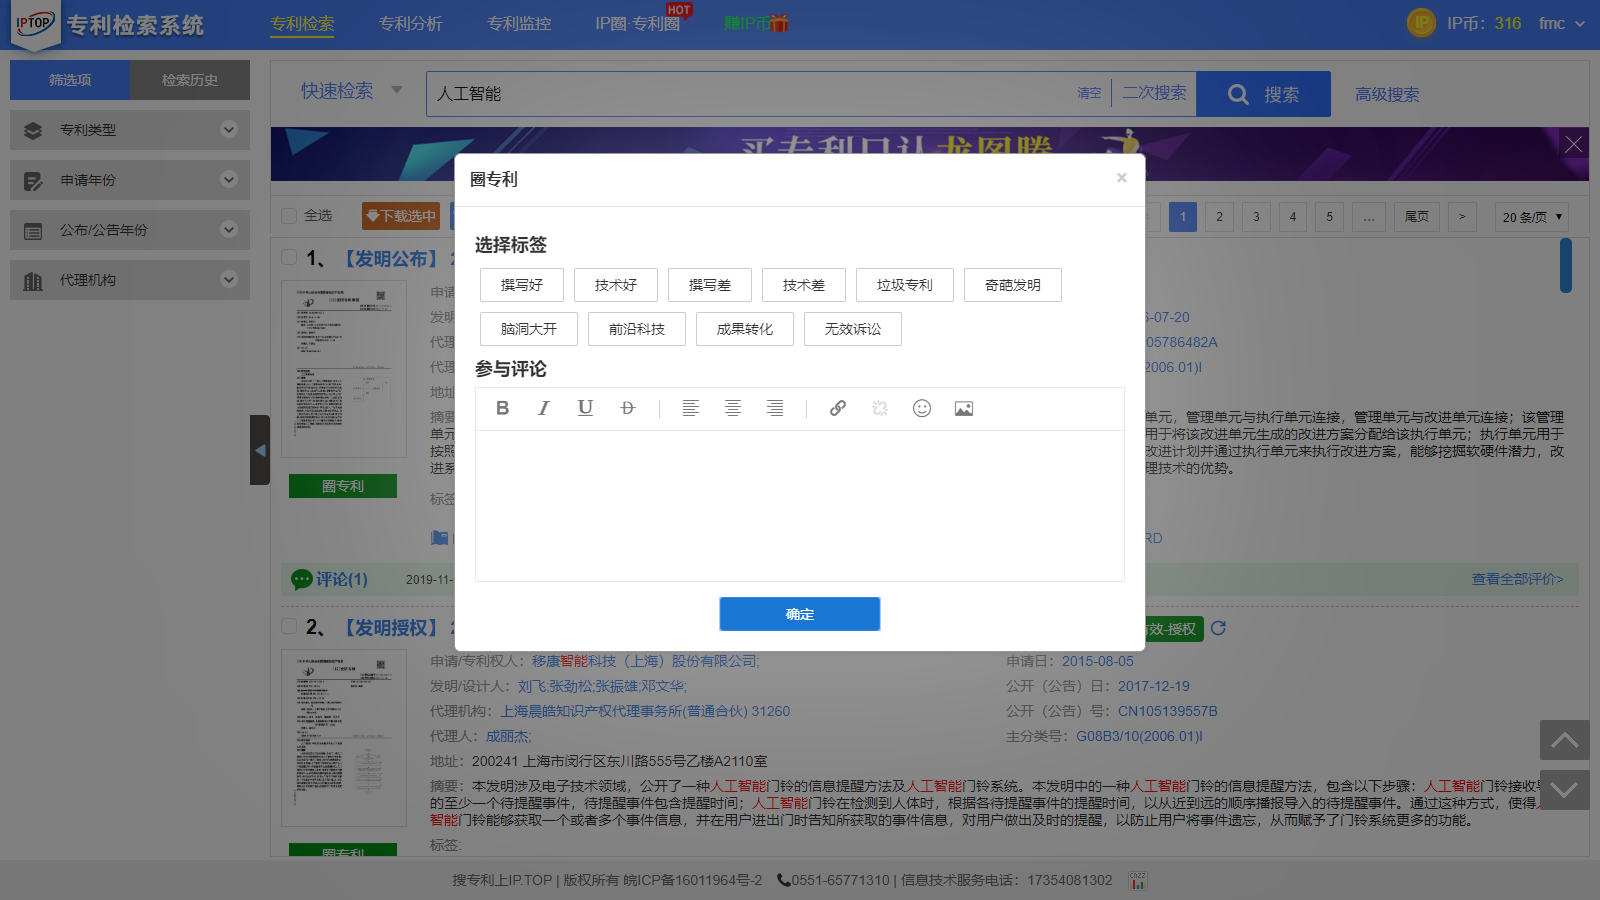Viewport: 1600px width, 900px height.
Task: Toggle bold formatting in comment editor
Action: 503,408
